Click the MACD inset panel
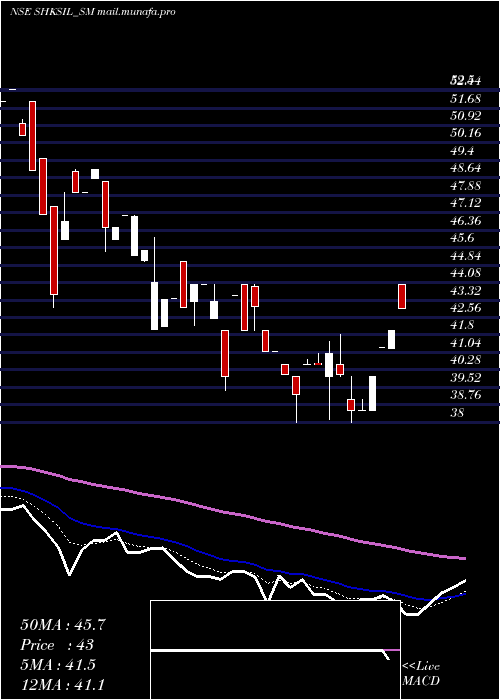500x700 pixels. point(275,650)
